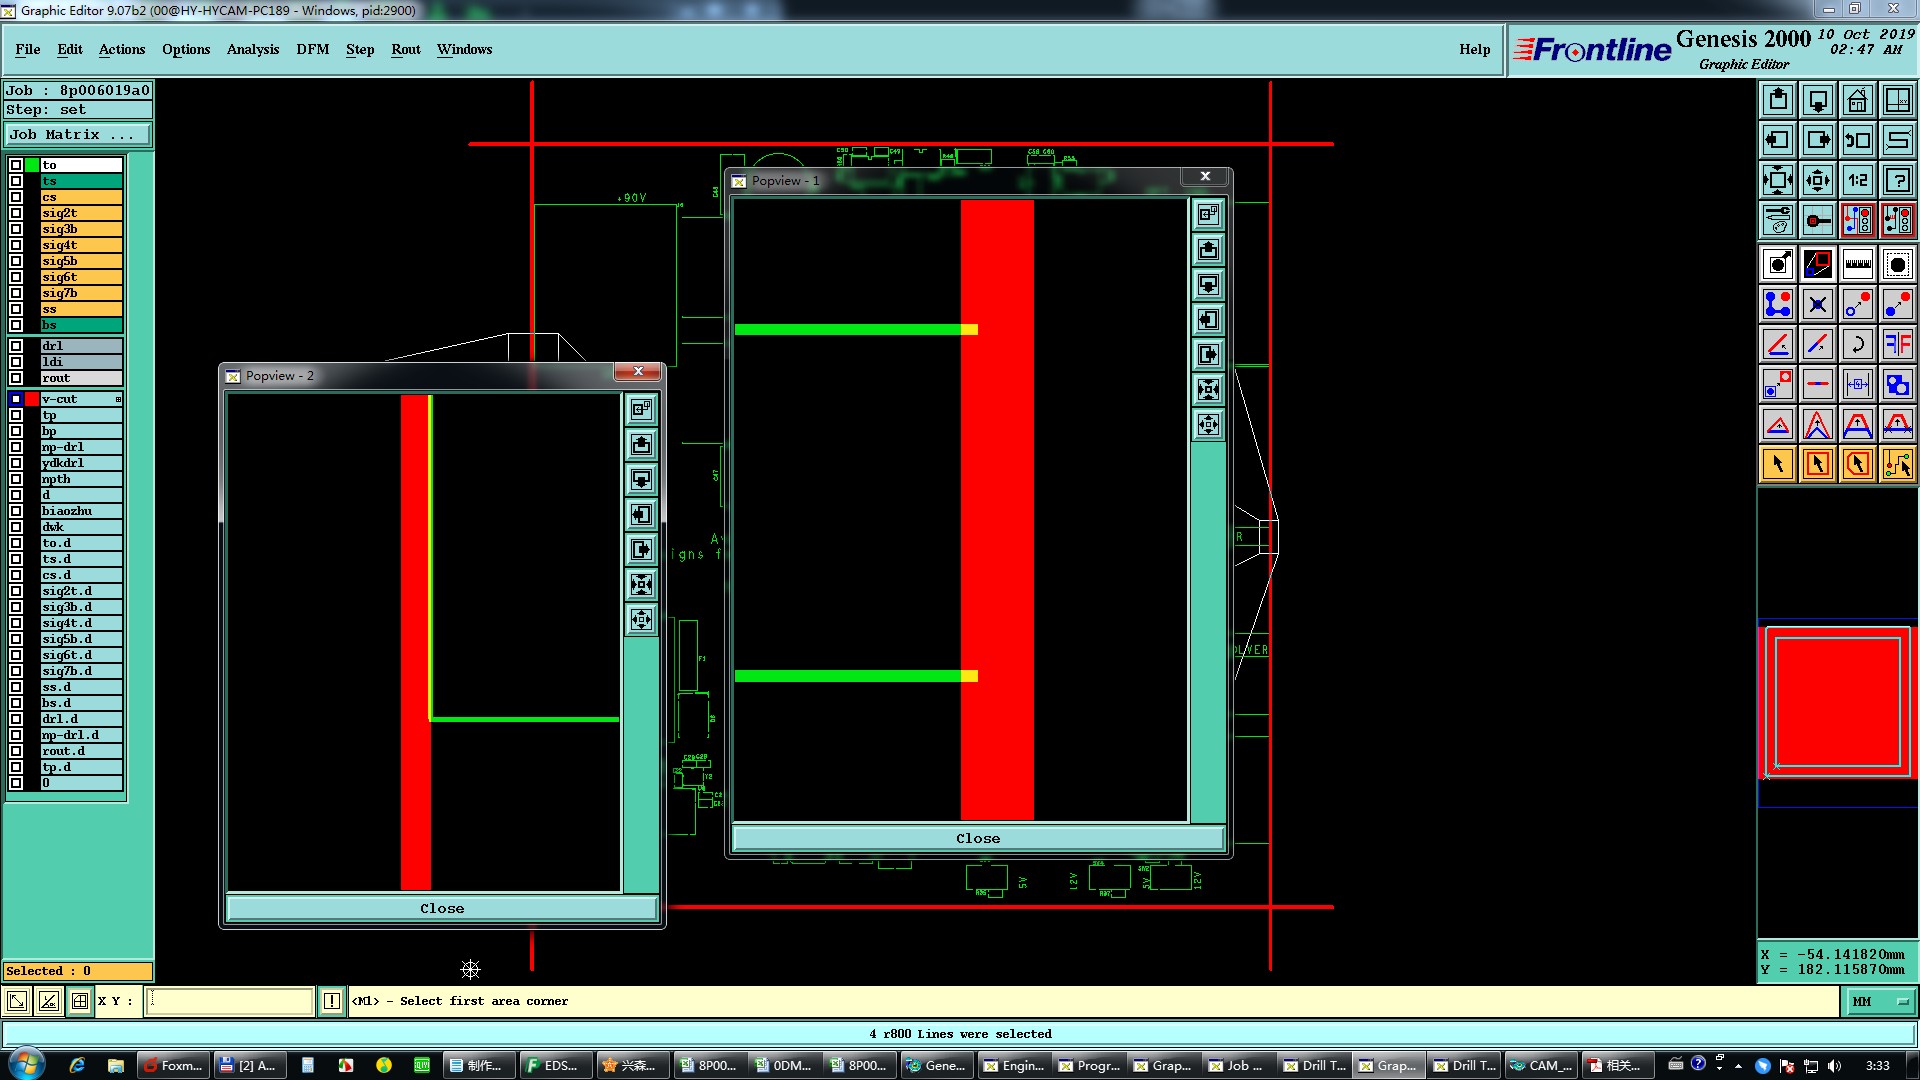
Task: Click the X Y coordinate input field
Action: 230,1001
